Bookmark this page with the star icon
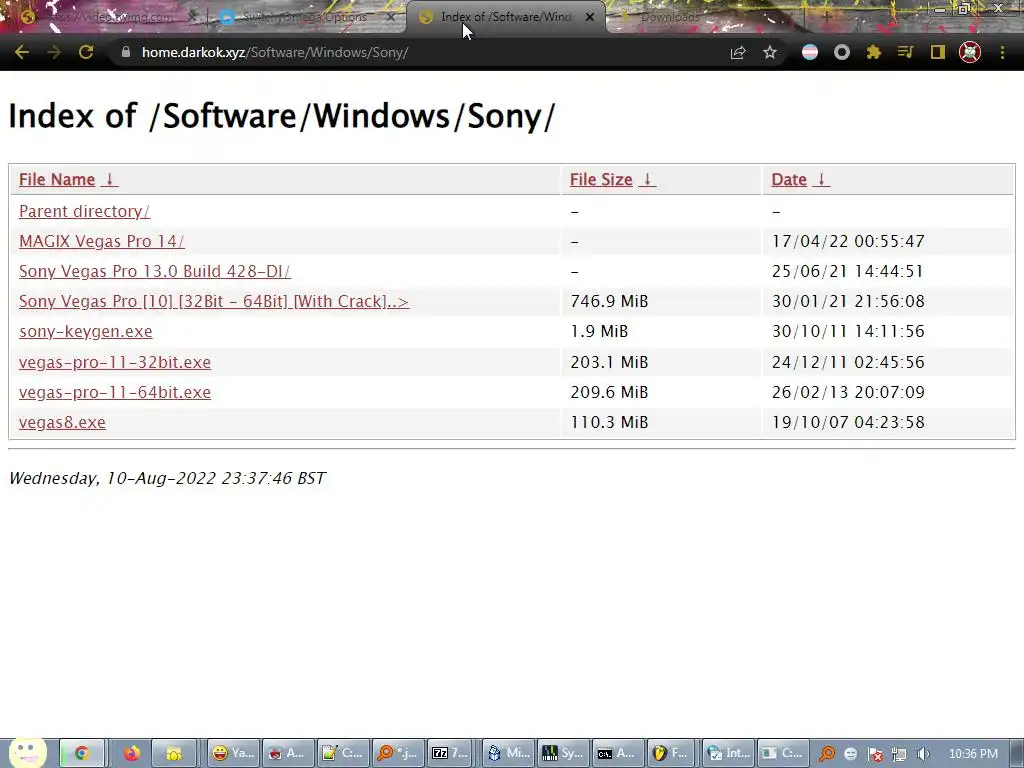 tap(770, 52)
